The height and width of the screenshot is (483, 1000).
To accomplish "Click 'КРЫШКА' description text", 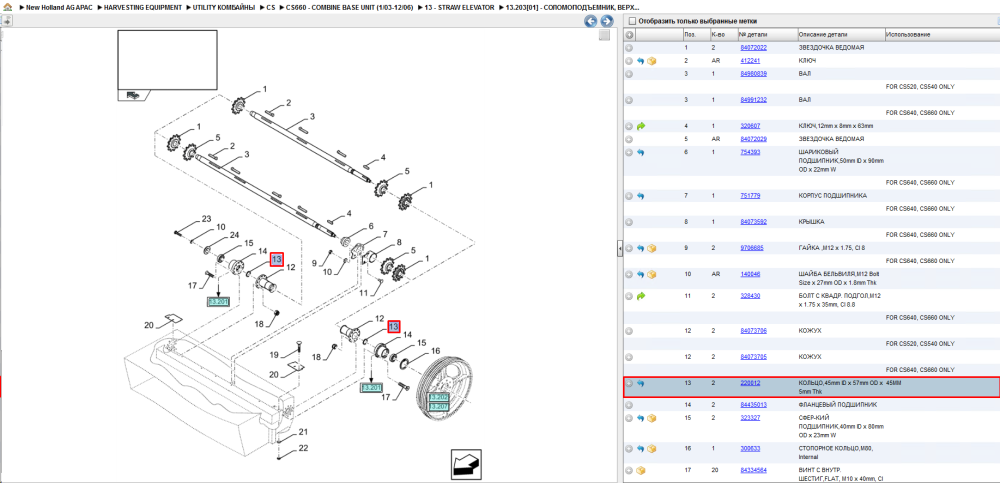I will tap(811, 222).
